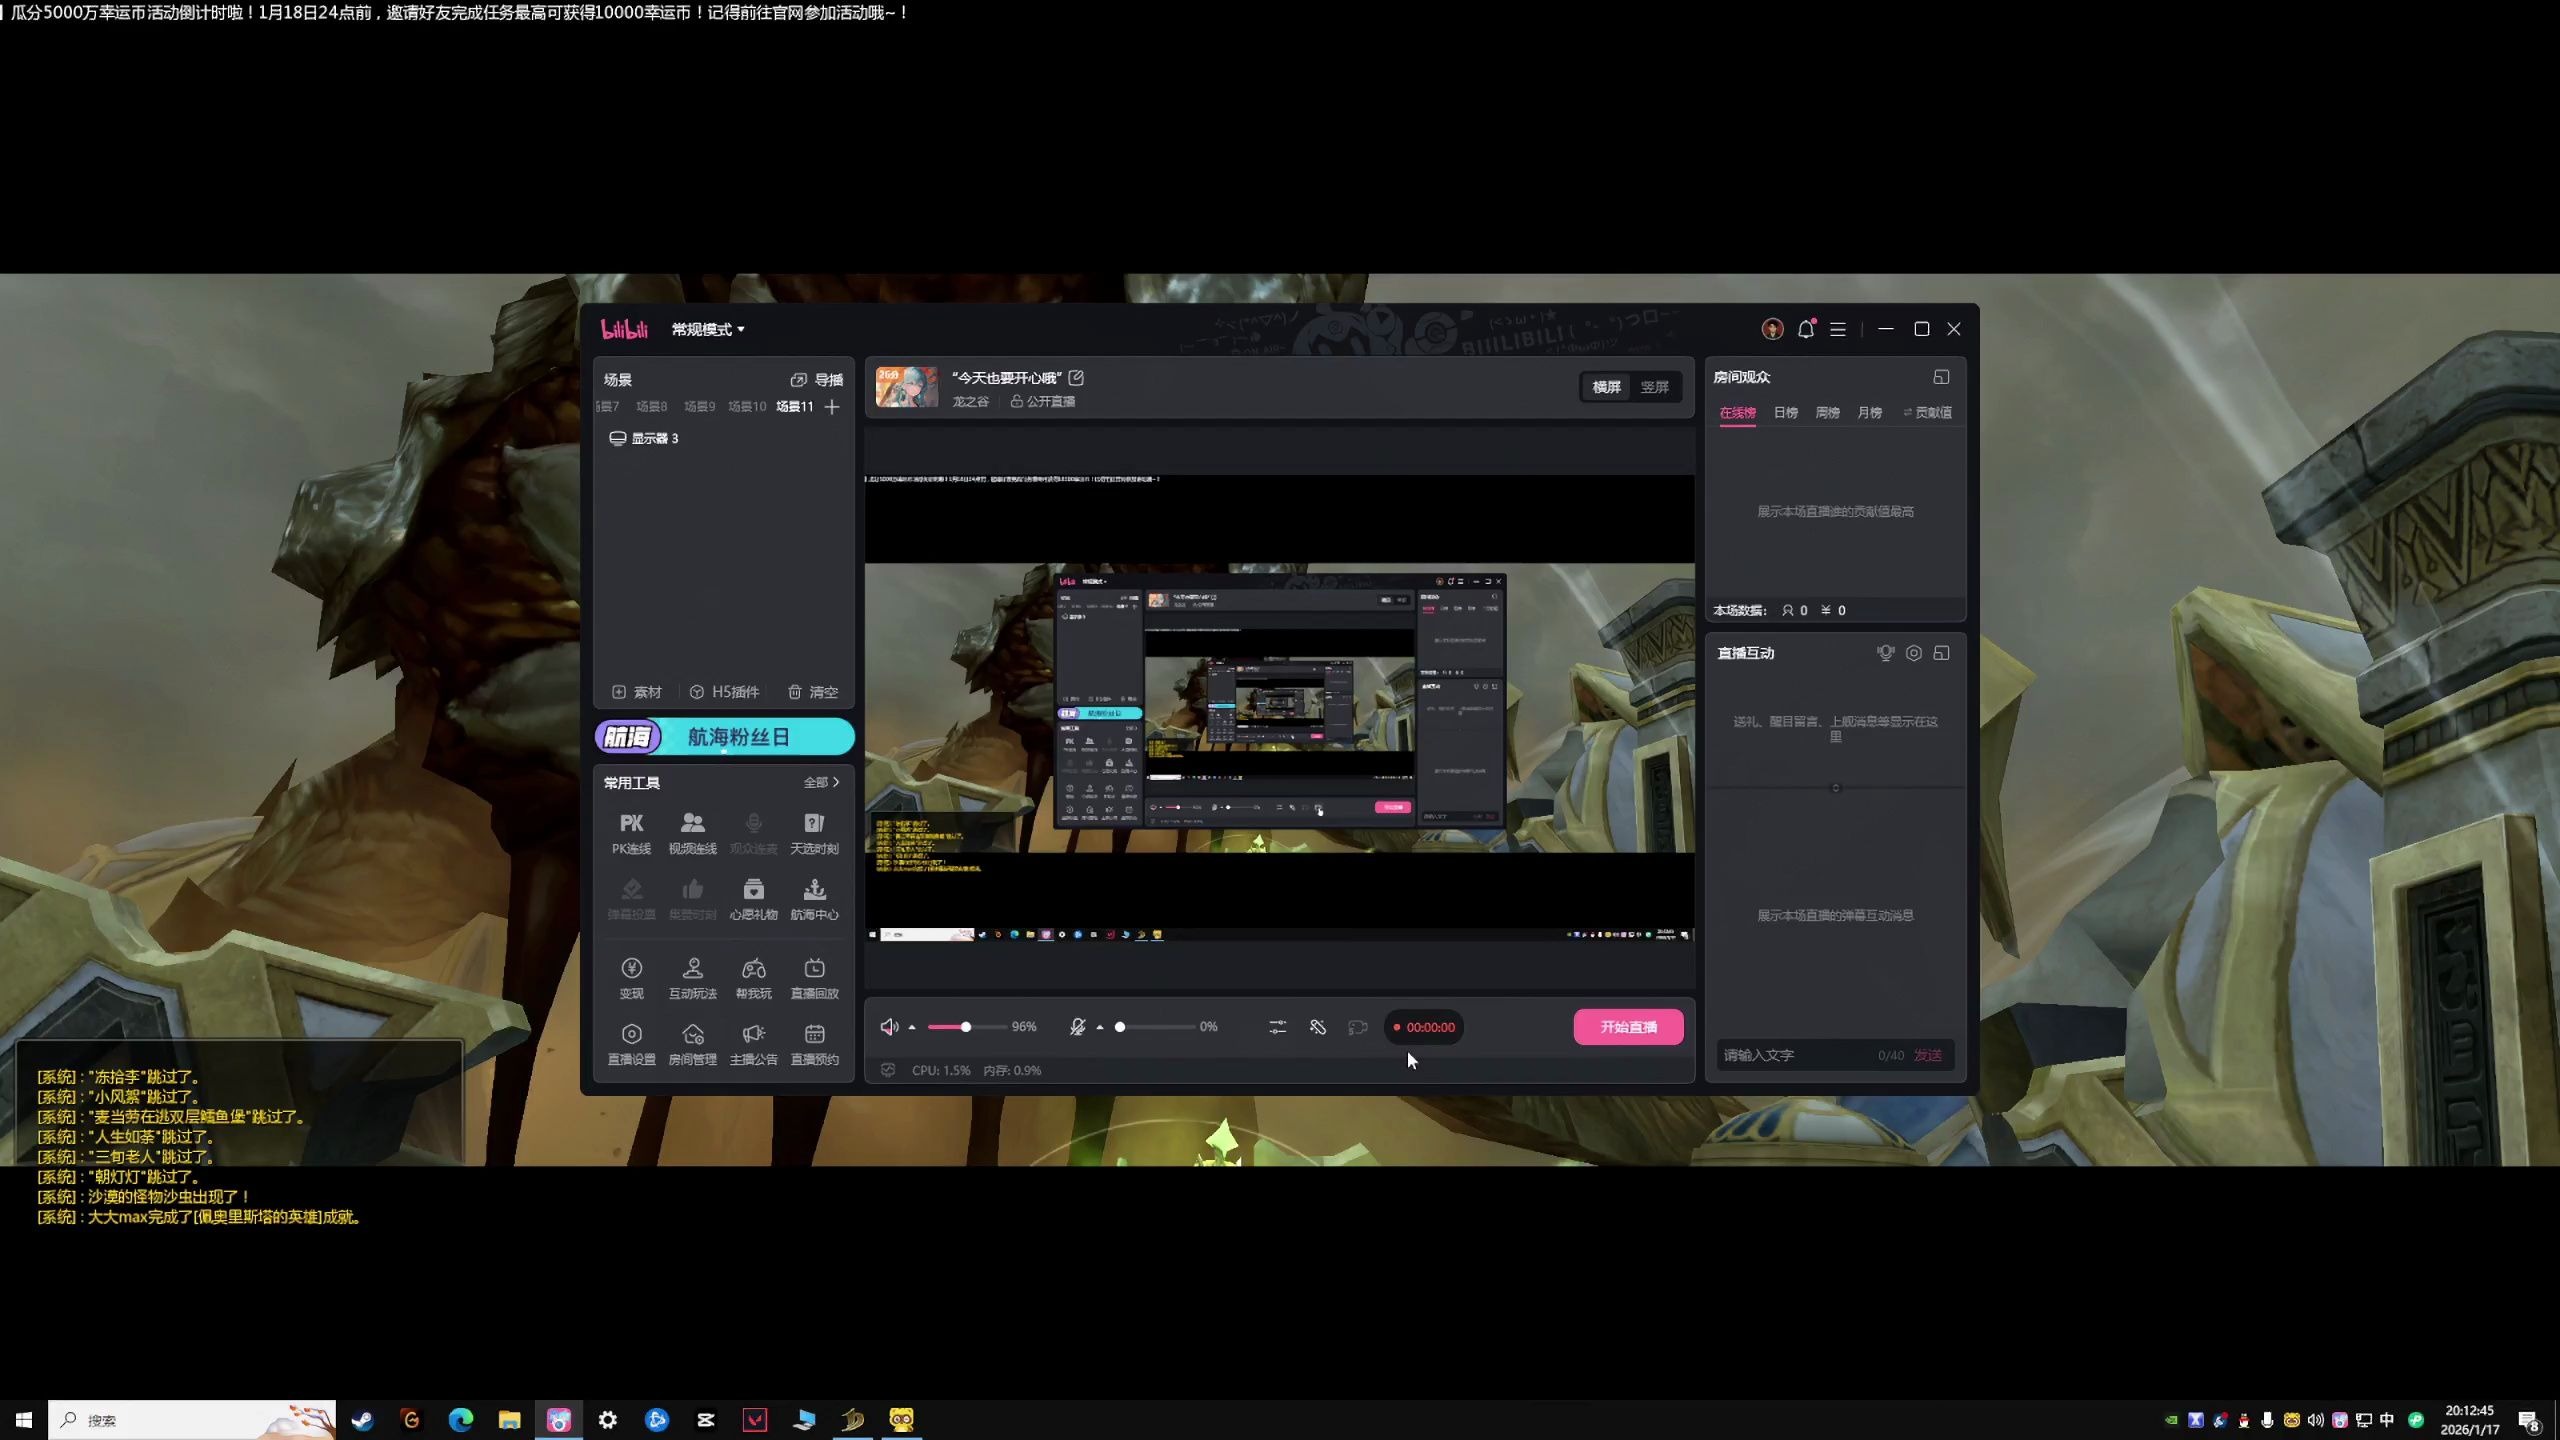Select the 场景10 scene tab
Image resolution: width=2560 pixels, height=1440 pixels.
pos(746,406)
